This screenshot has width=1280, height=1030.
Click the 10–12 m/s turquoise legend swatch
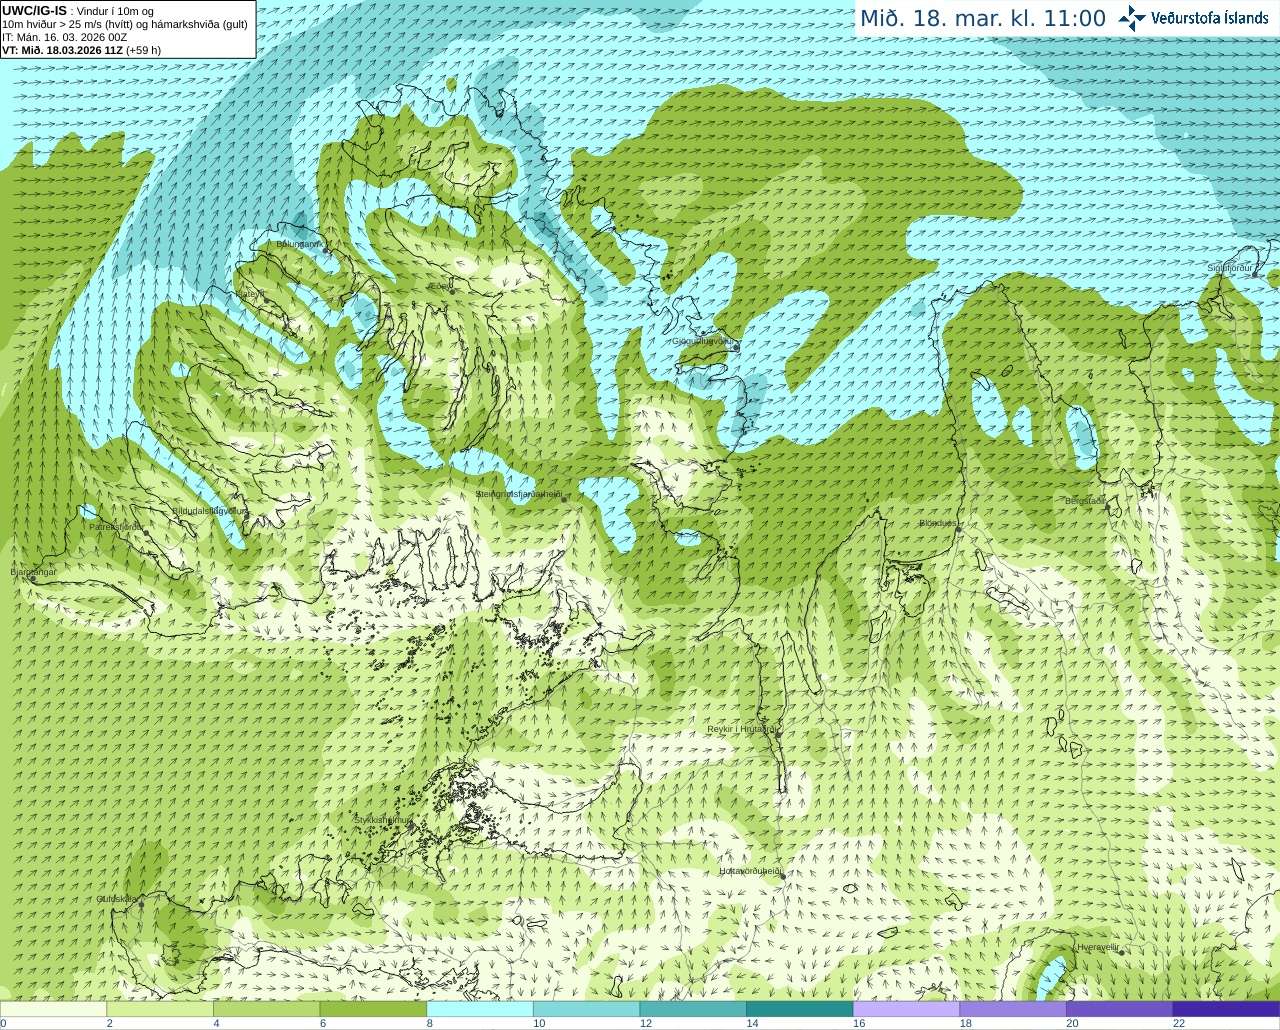point(586,1009)
